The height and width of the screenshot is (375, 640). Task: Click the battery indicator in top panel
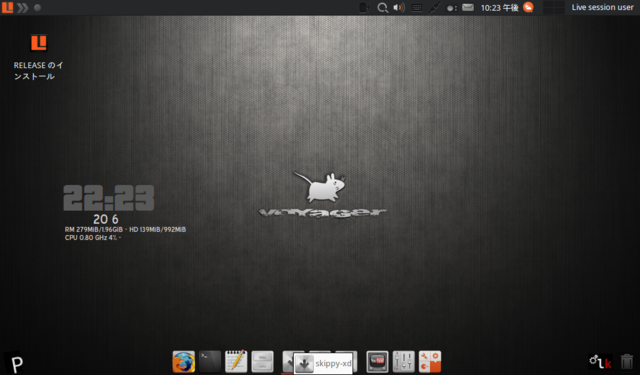pyautogui.click(x=364, y=7)
